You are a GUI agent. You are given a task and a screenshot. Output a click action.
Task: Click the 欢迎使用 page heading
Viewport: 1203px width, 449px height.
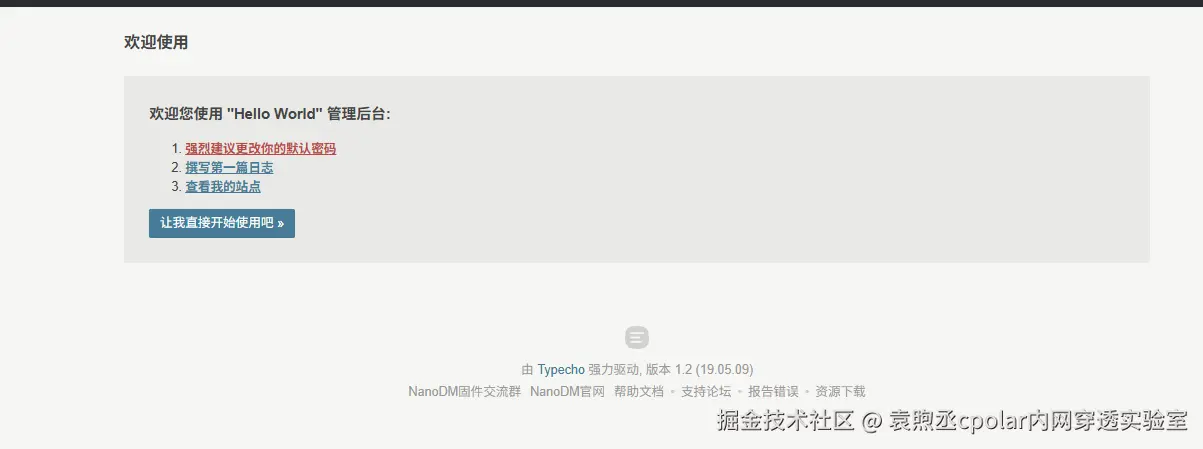click(x=156, y=42)
